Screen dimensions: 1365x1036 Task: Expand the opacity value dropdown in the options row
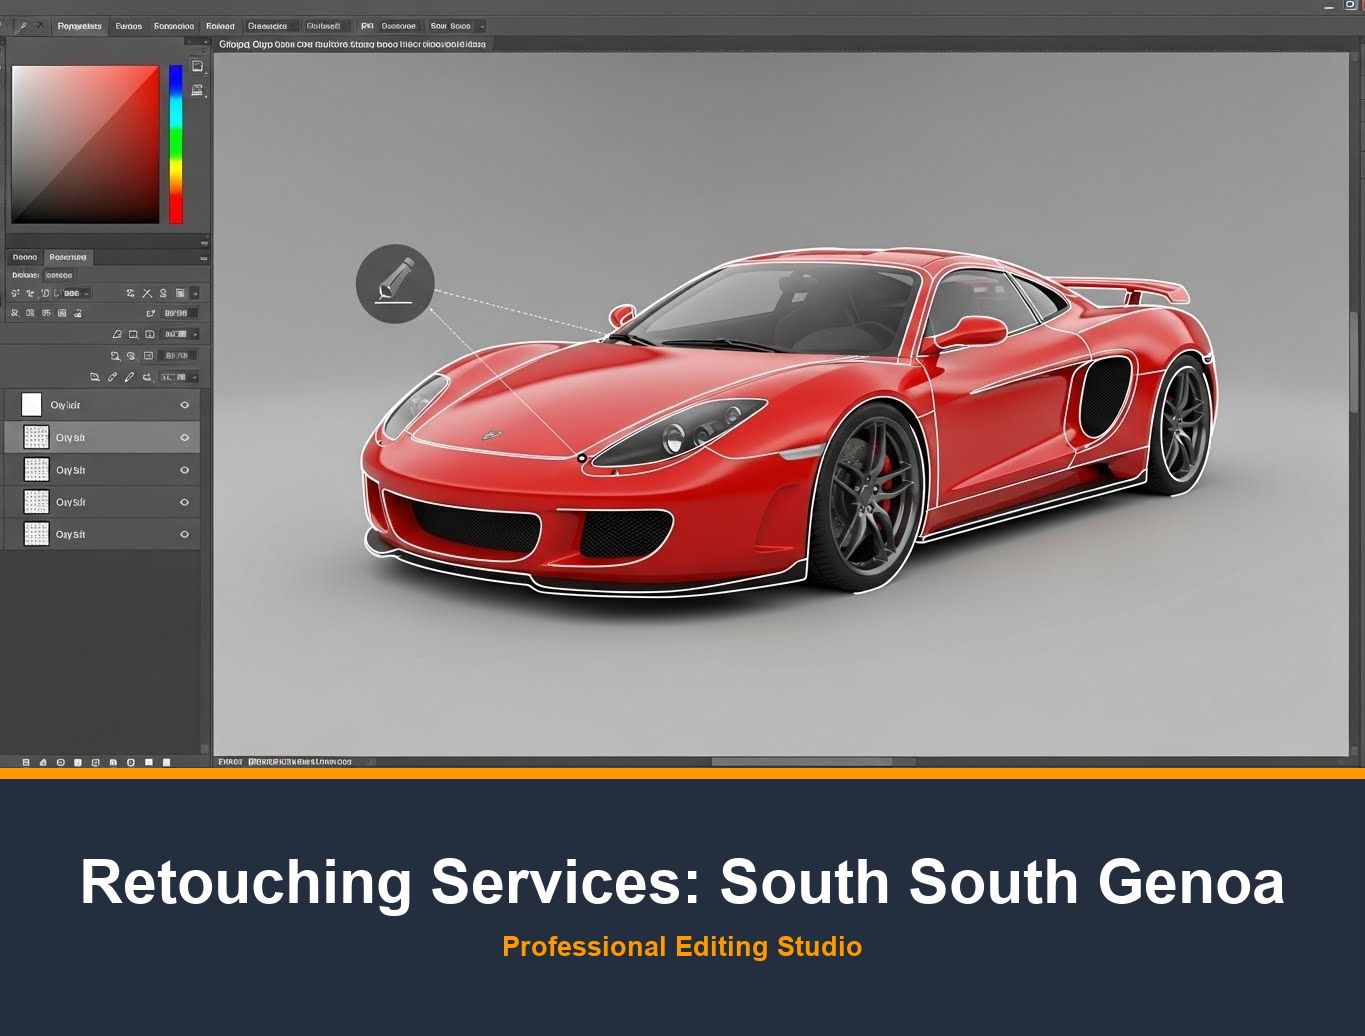point(85,293)
